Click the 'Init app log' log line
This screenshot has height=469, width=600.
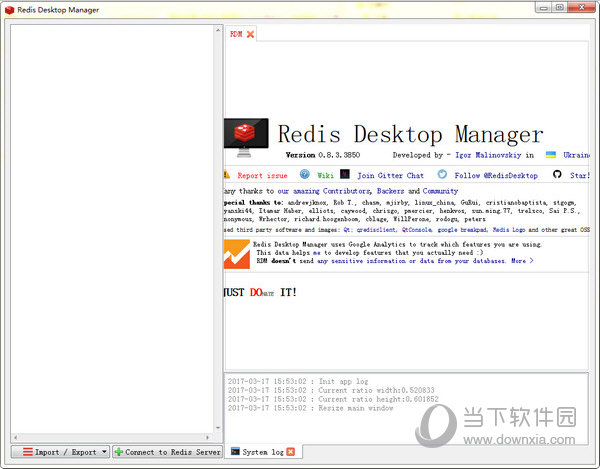point(298,381)
